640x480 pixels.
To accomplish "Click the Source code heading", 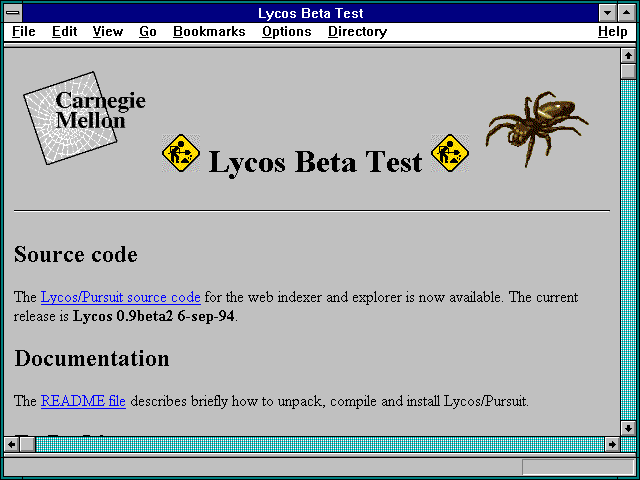I will tap(76, 254).
